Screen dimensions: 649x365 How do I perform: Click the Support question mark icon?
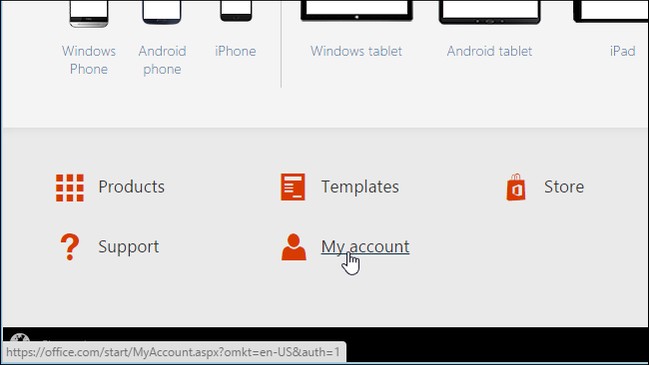point(70,247)
